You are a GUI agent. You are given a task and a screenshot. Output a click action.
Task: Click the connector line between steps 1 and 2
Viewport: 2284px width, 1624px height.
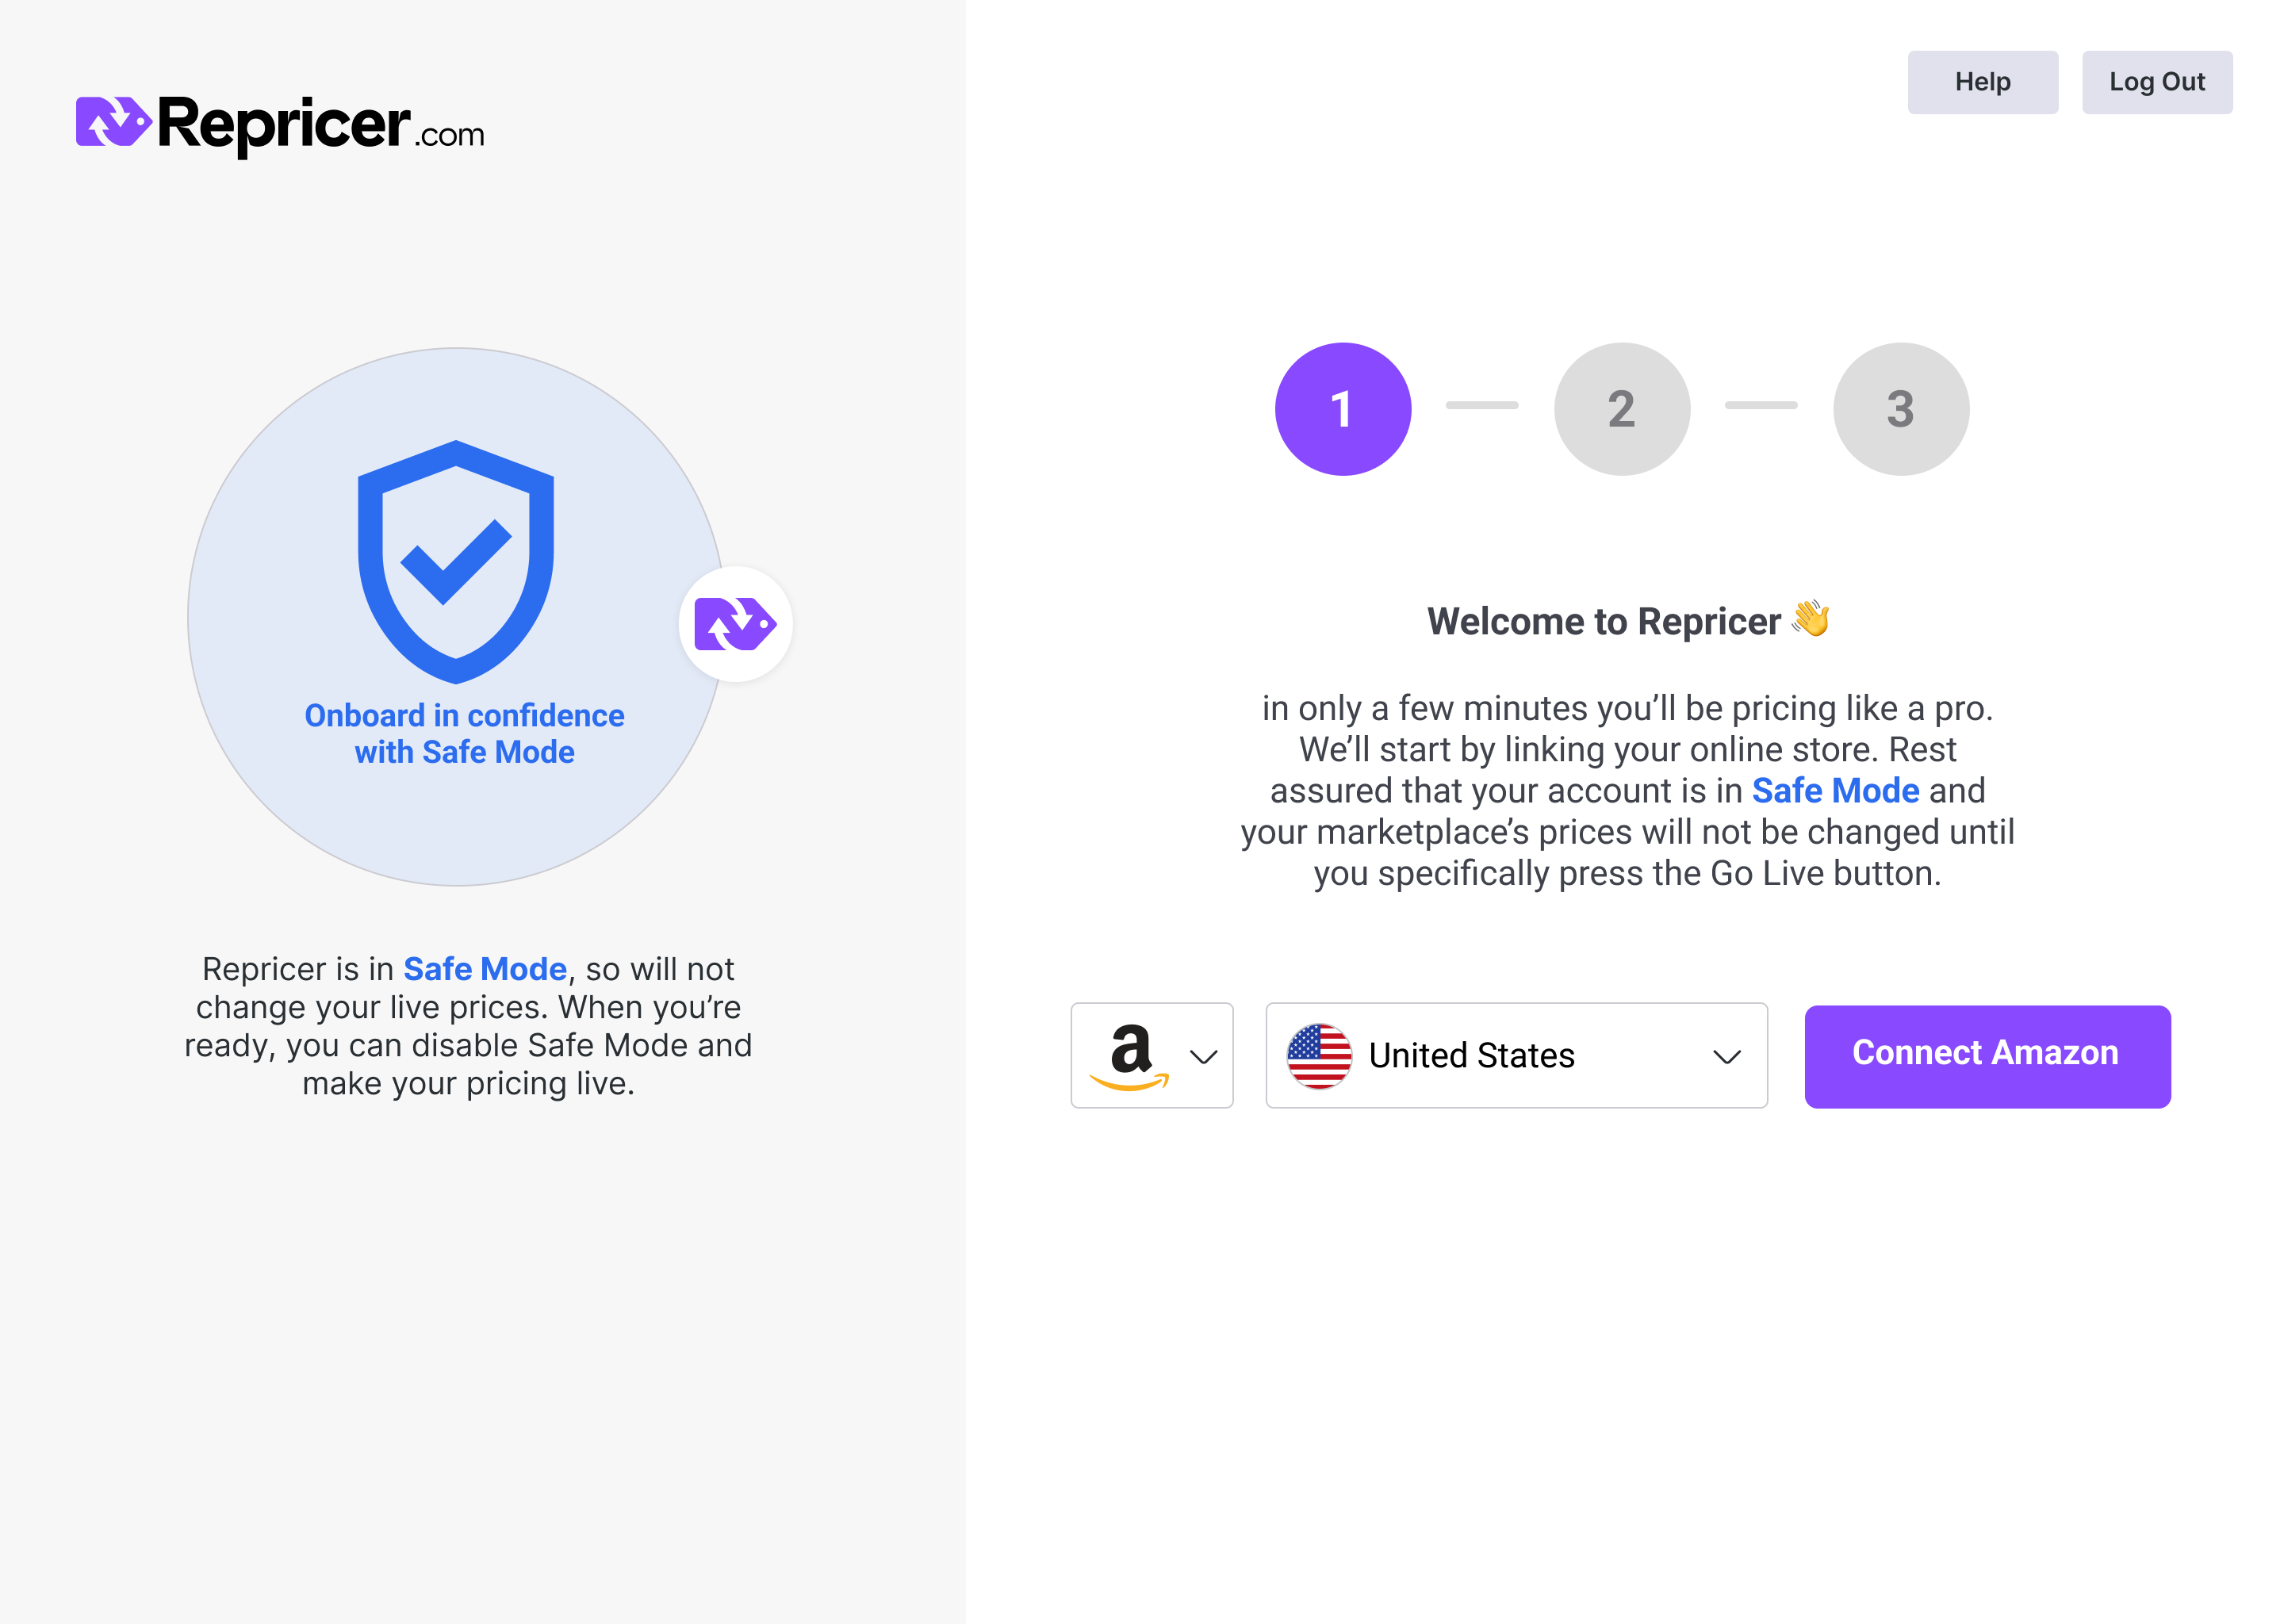(1482, 405)
